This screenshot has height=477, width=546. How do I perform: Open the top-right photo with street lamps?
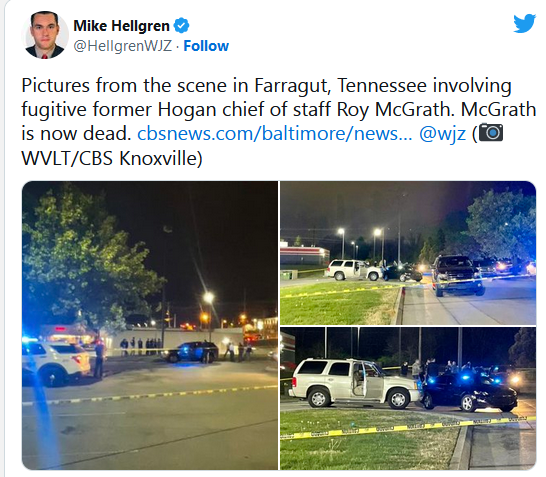pyautogui.click(x=408, y=253)
